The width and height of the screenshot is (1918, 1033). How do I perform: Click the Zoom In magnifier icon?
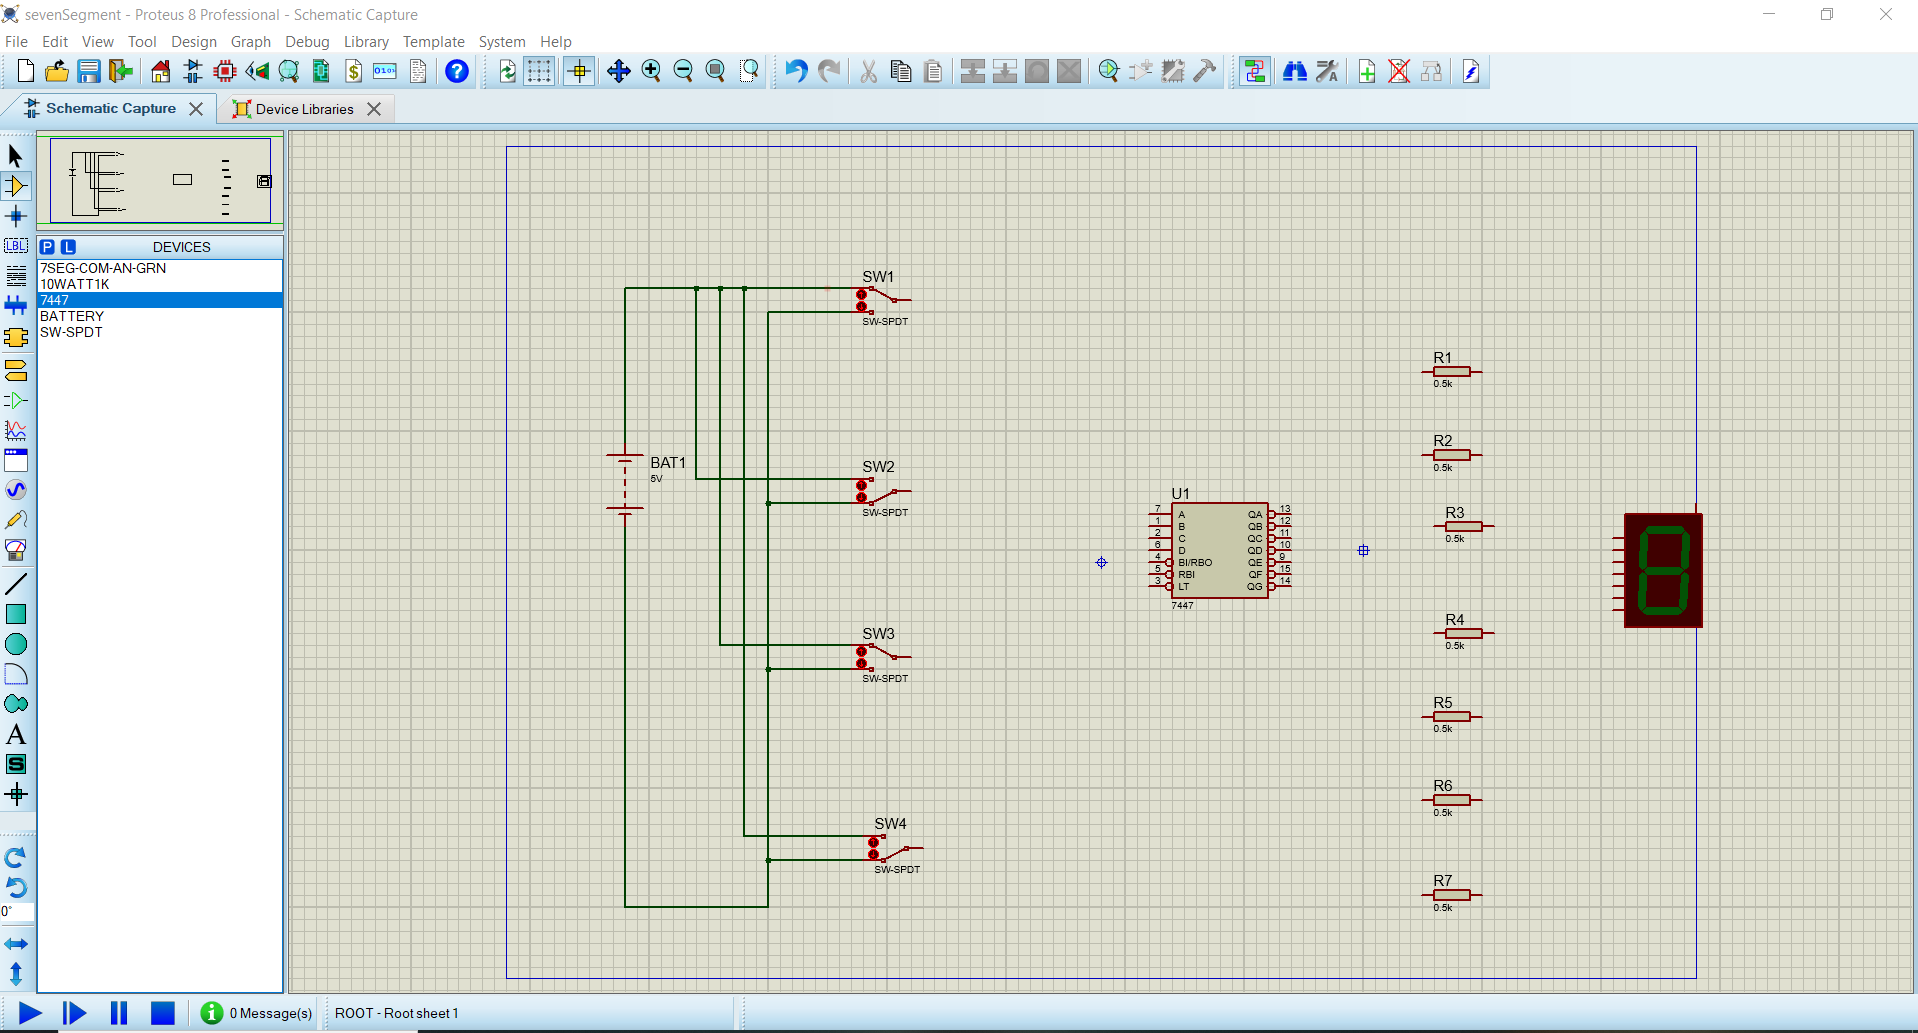[651, 71]
